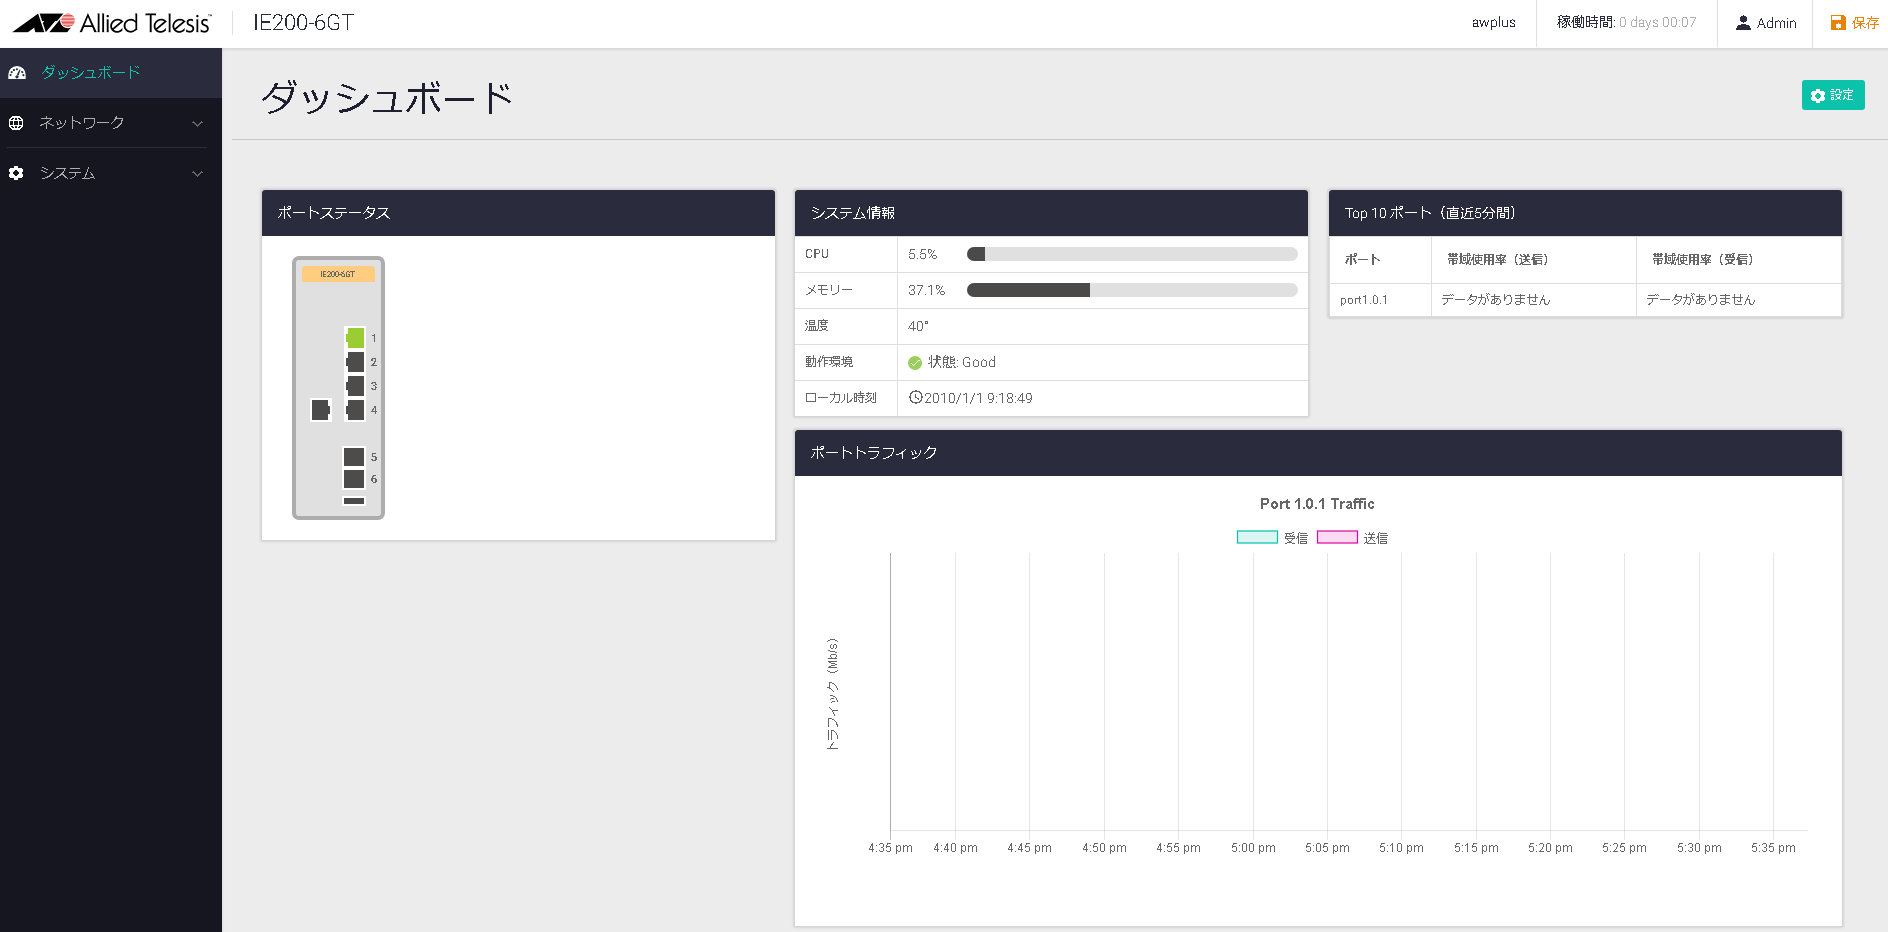Select port 4 on the device image
The image size is (1888, 932).
coord(355,410)
